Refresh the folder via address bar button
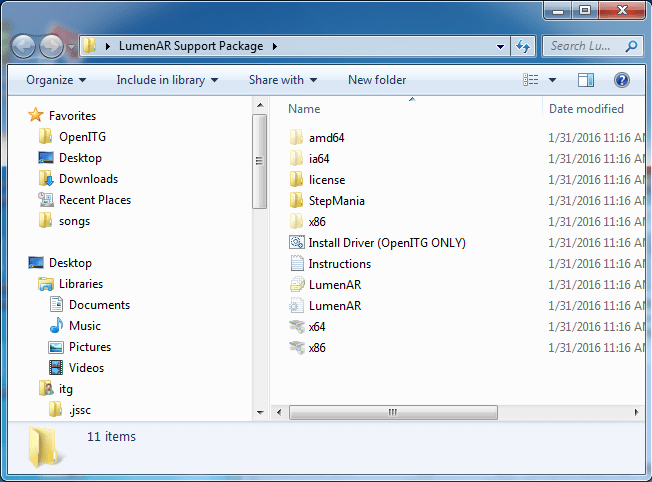Screen dimensions: 652x482 (x=523, y=46)
